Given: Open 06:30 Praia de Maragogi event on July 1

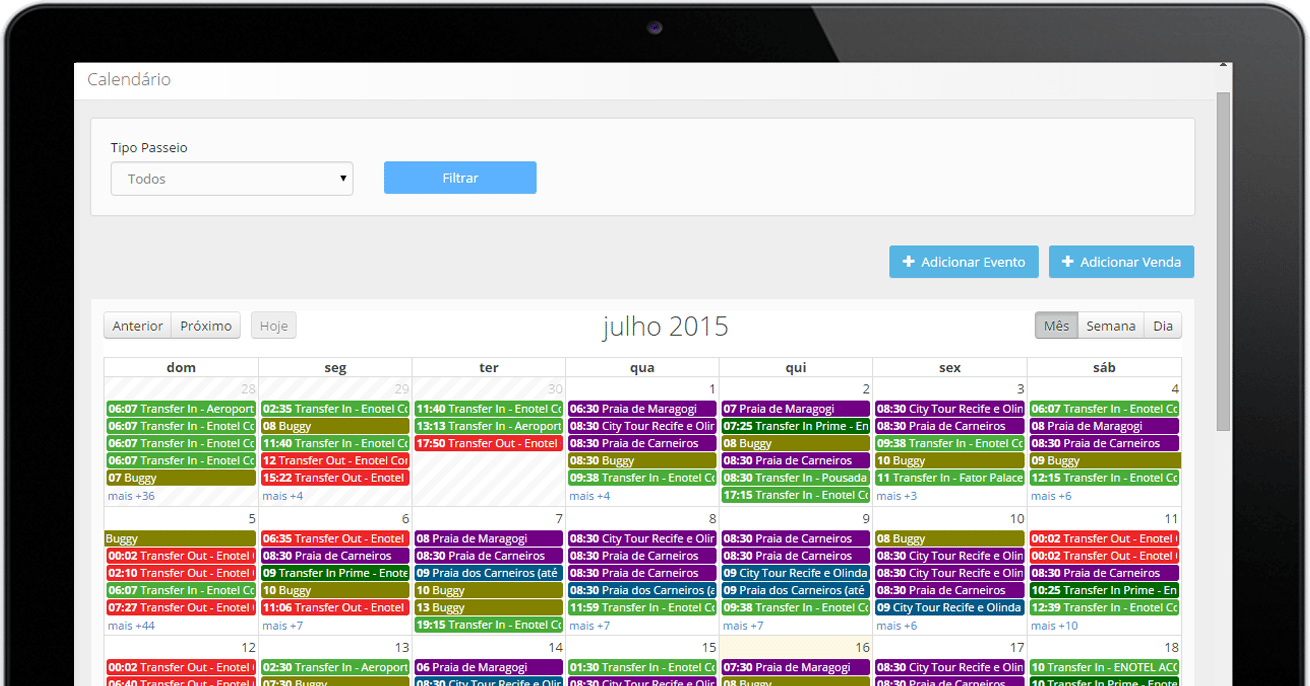Looking at the screenshot, I should 643,409.
